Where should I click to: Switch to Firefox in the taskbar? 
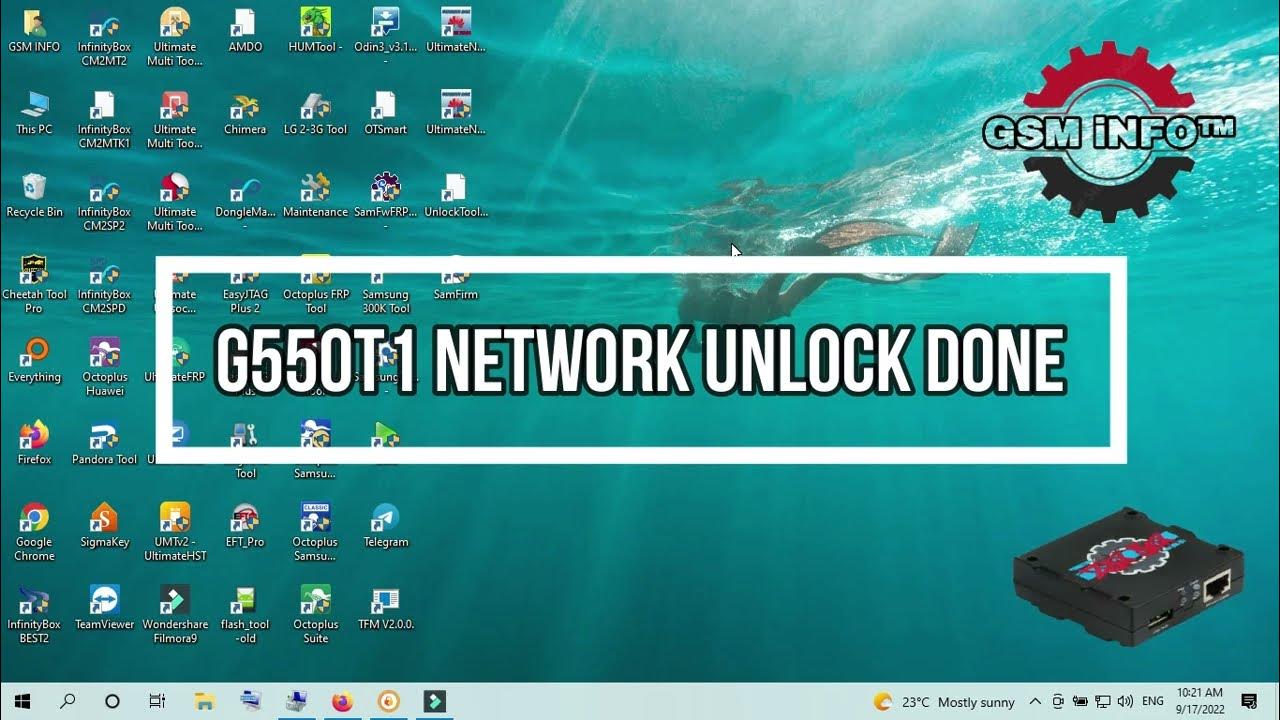342,701
